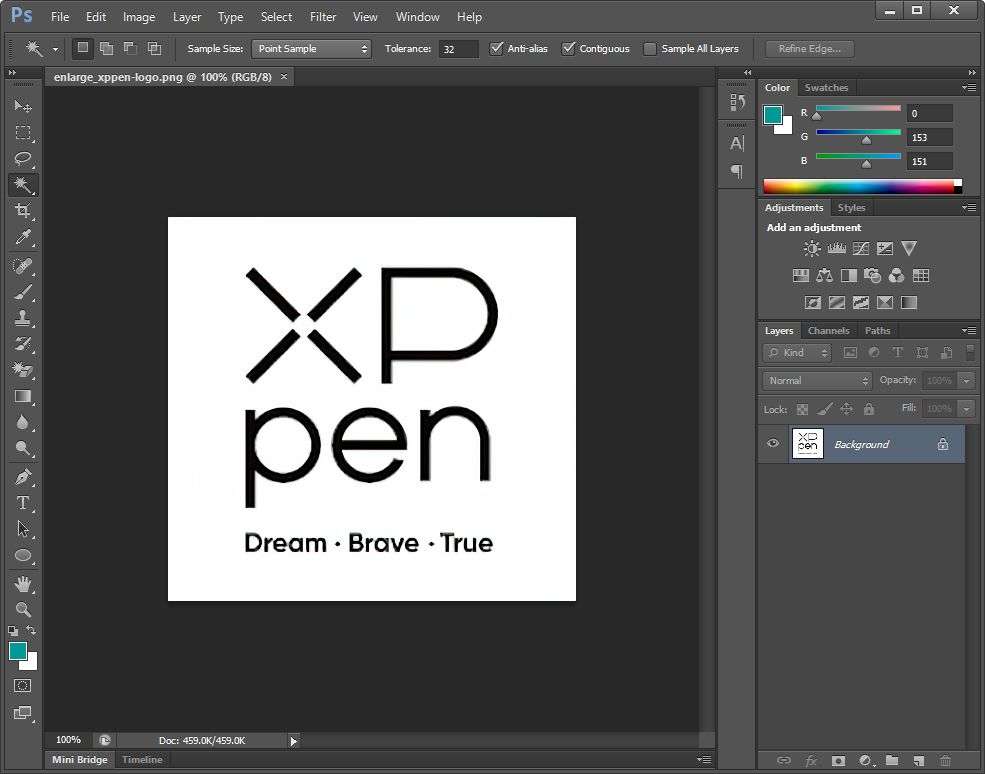Select the Zoom tool
Viewport: 985px width, 774px height.
(x=22, y=610)
